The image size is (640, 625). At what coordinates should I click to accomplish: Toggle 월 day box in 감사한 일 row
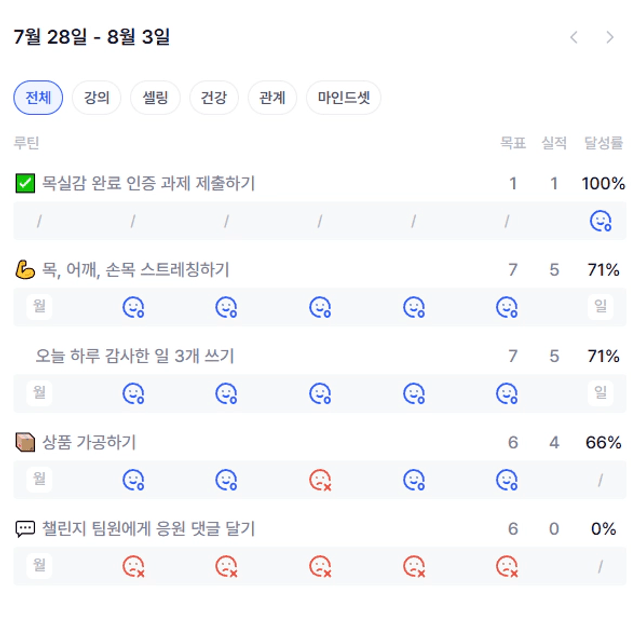click(x=39, y=393)
